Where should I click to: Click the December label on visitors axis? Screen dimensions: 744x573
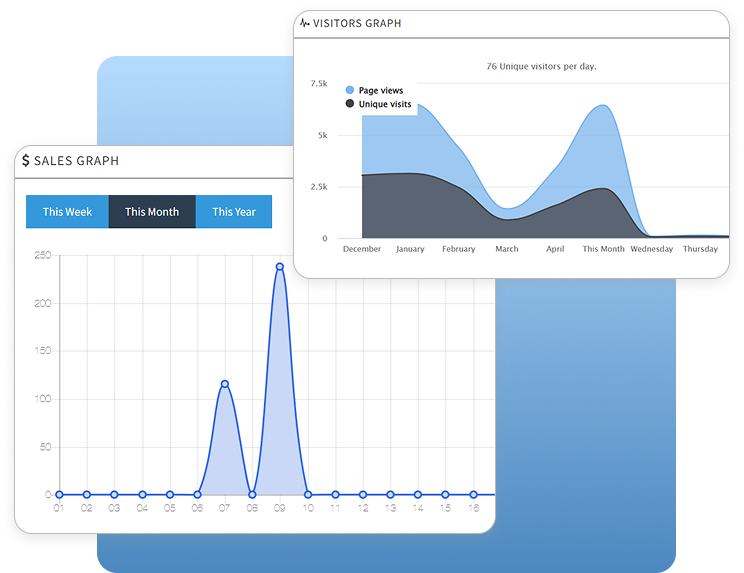(x=362, y=249)
